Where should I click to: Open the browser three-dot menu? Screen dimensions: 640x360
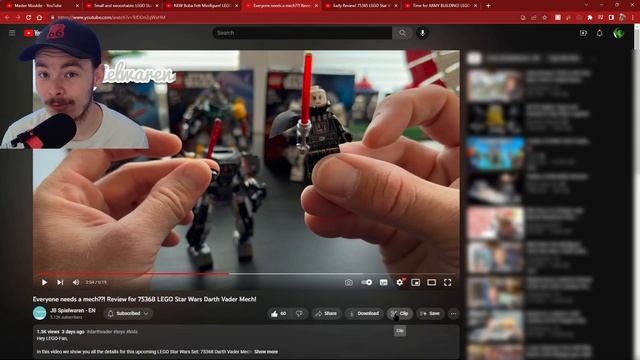[x=633, y=18]
